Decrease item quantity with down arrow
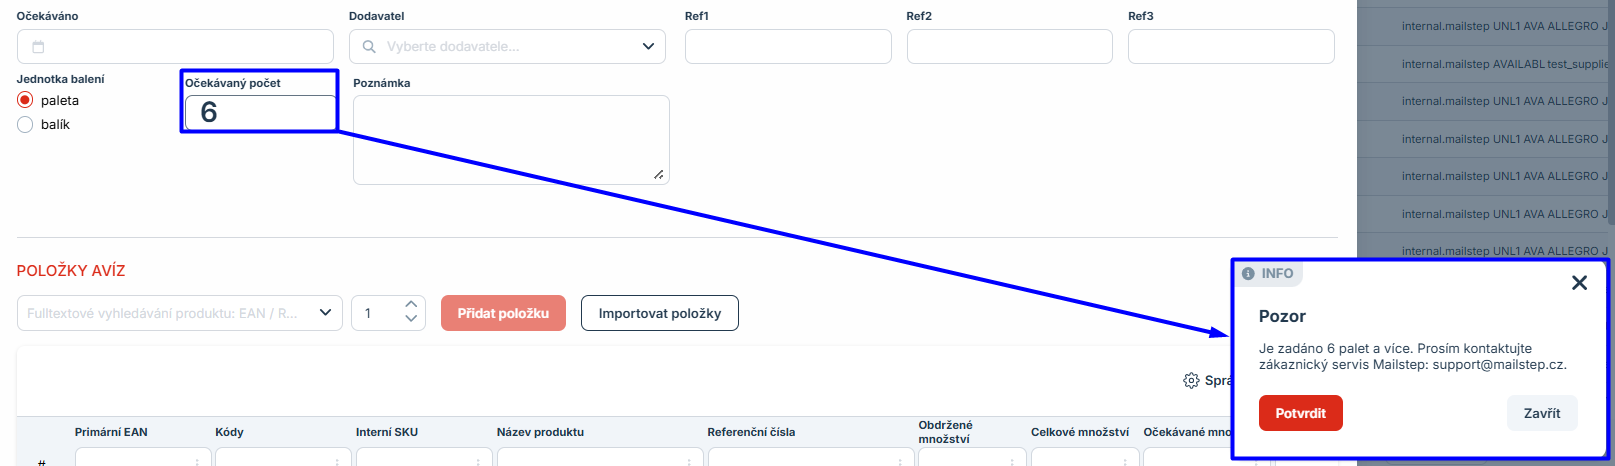 point(411,320)
